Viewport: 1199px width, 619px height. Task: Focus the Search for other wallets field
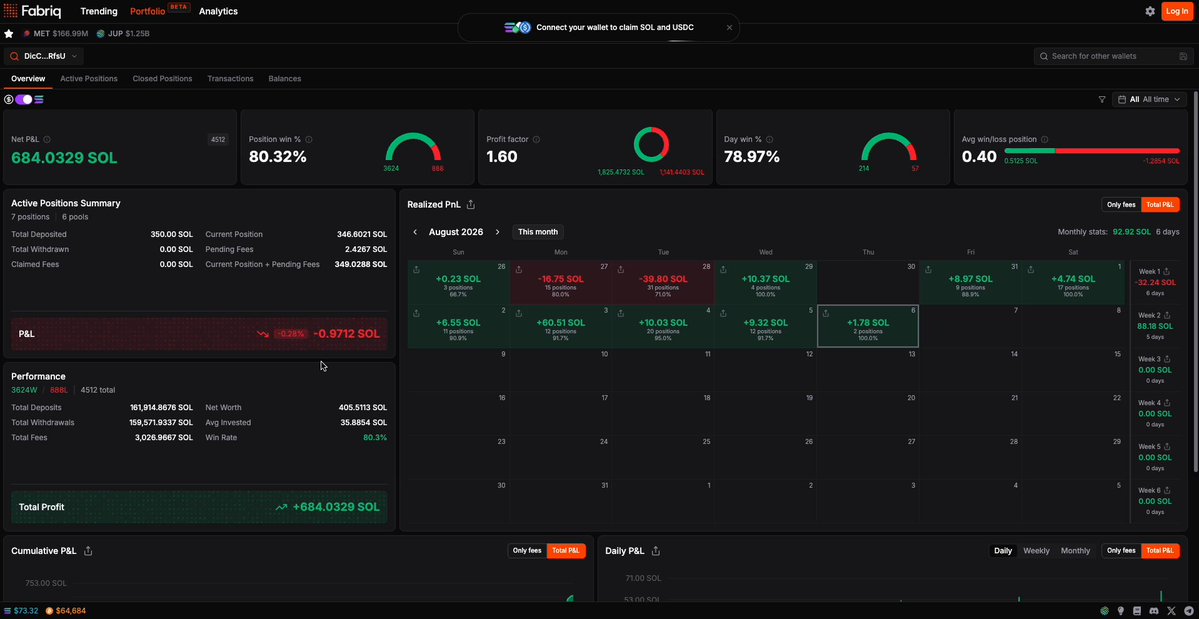[x=1113, y=57]
